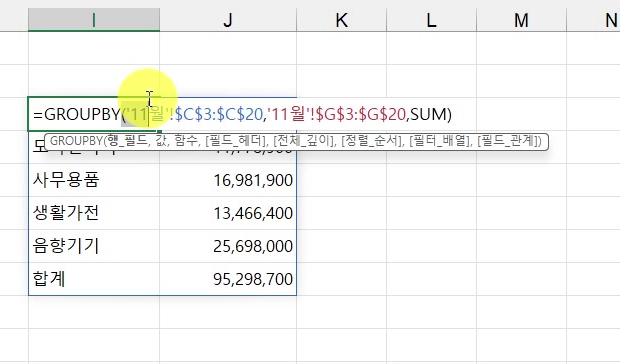
Task: Click [필터_배열] argument in the tooltip
Action: tap(440, 141)
